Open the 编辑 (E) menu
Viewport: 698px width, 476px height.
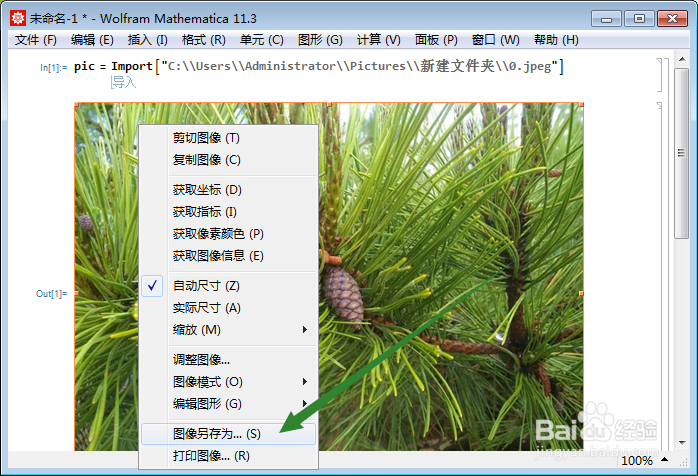[92, 40]
